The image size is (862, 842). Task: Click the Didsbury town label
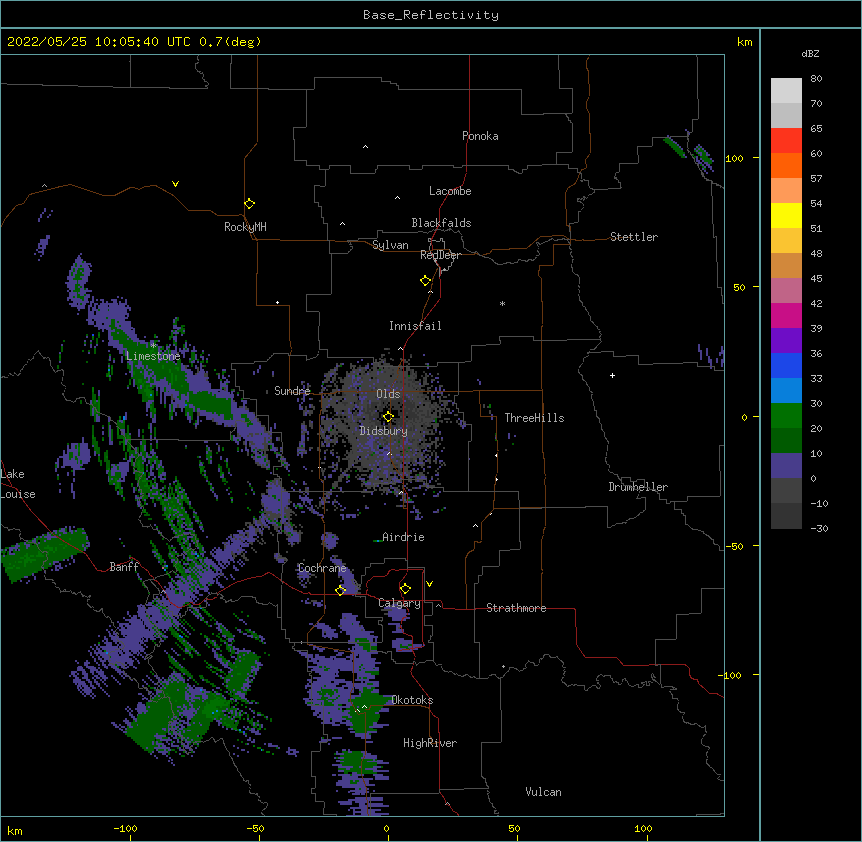[383, 431]
